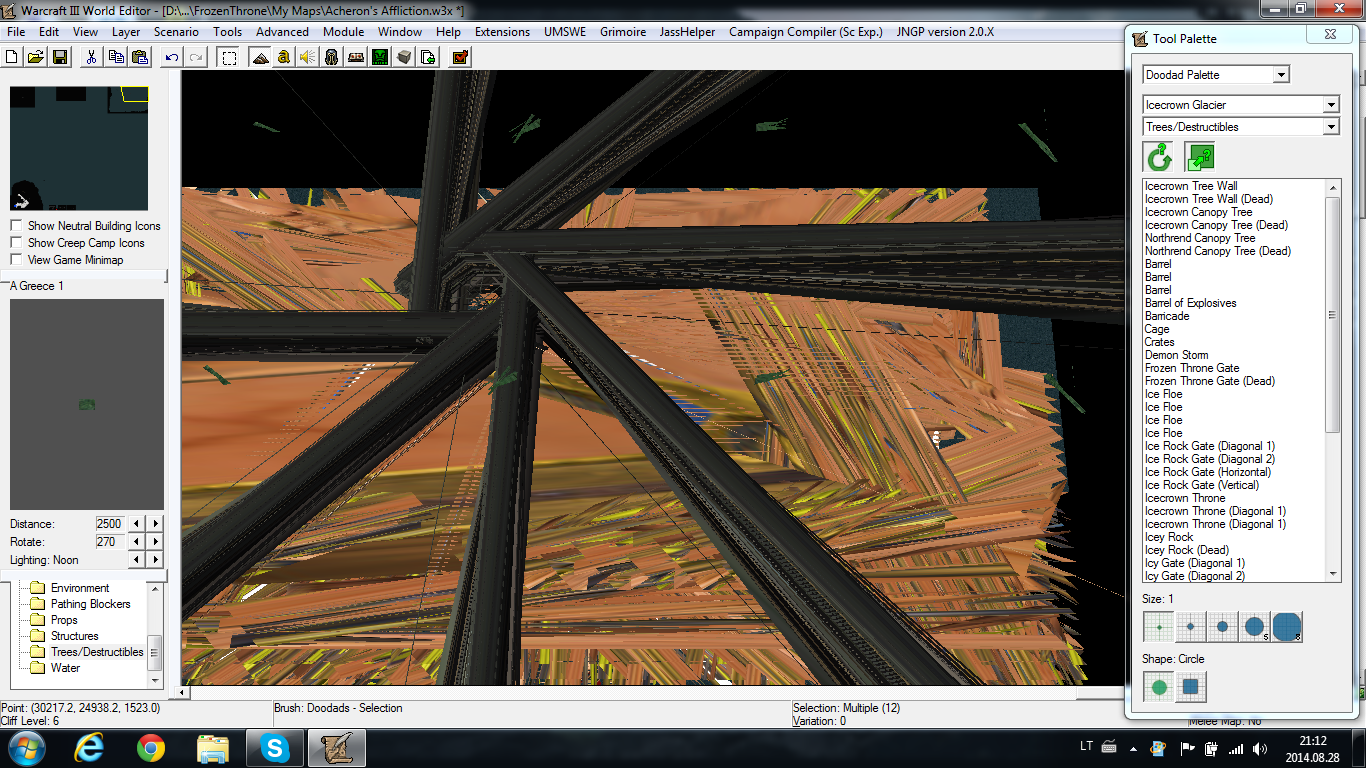Increase the Rotate value arrow
Viewport: 1366px width, 768px height.
pos(155,542)
